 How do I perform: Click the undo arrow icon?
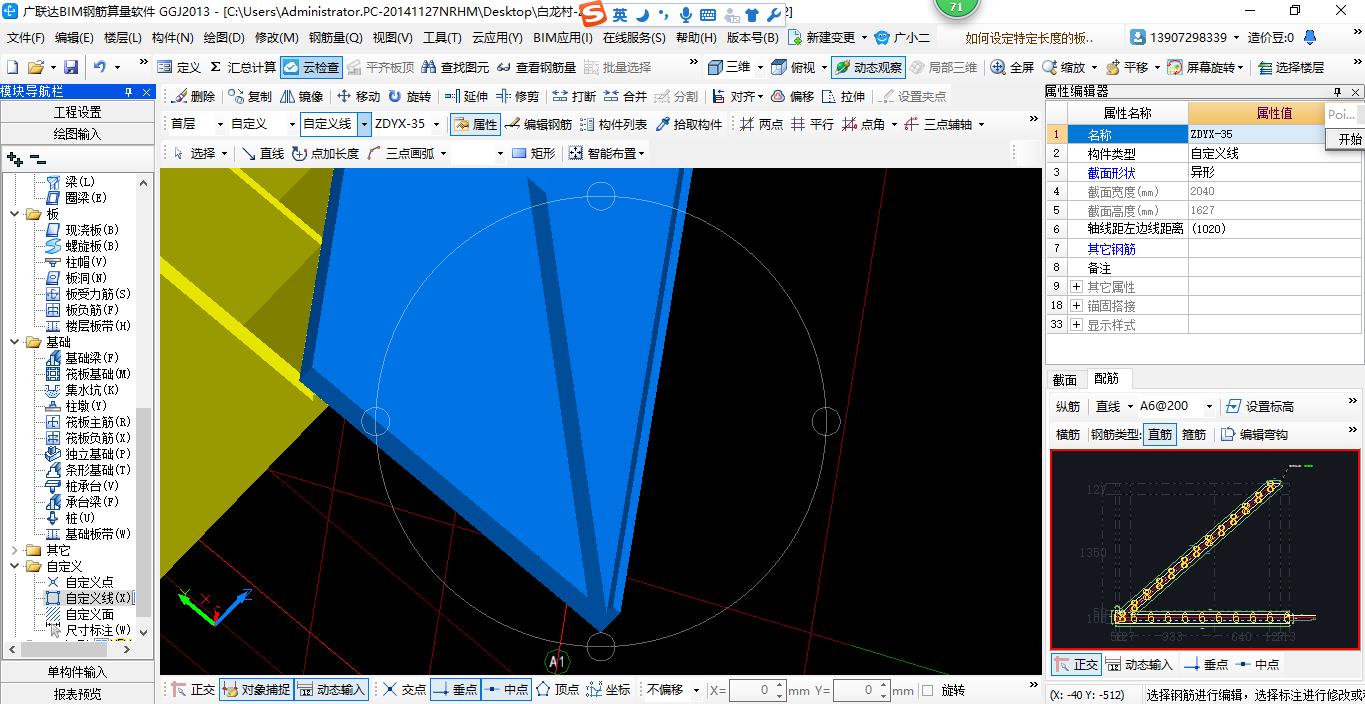(100, 68)
